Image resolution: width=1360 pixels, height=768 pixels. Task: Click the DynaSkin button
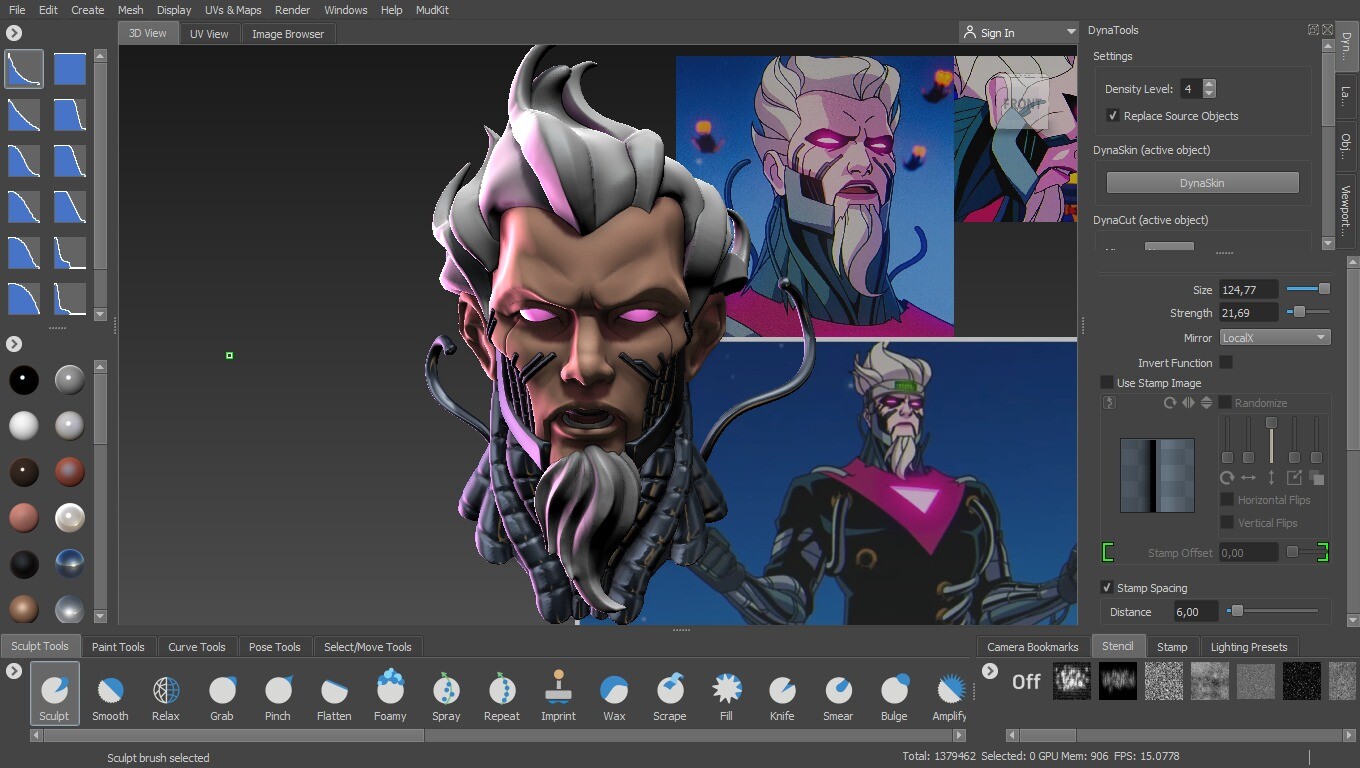pyautogui.click(x=1202, y=183)
